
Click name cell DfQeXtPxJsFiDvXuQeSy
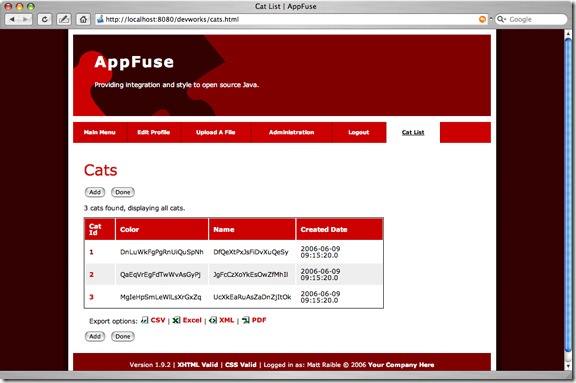pyautogui.click(x=251, y=252)
